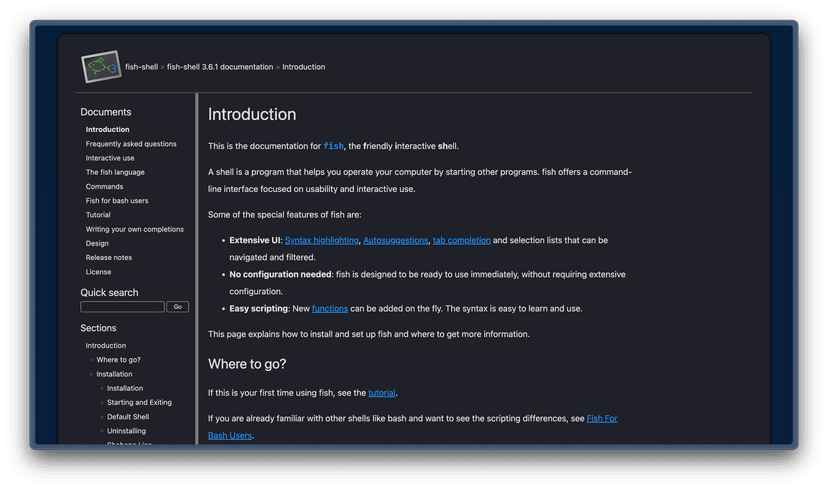Click the fish-shell logo icon
Image resolution: width=828 pixels, height=489 pixels.
101,67
